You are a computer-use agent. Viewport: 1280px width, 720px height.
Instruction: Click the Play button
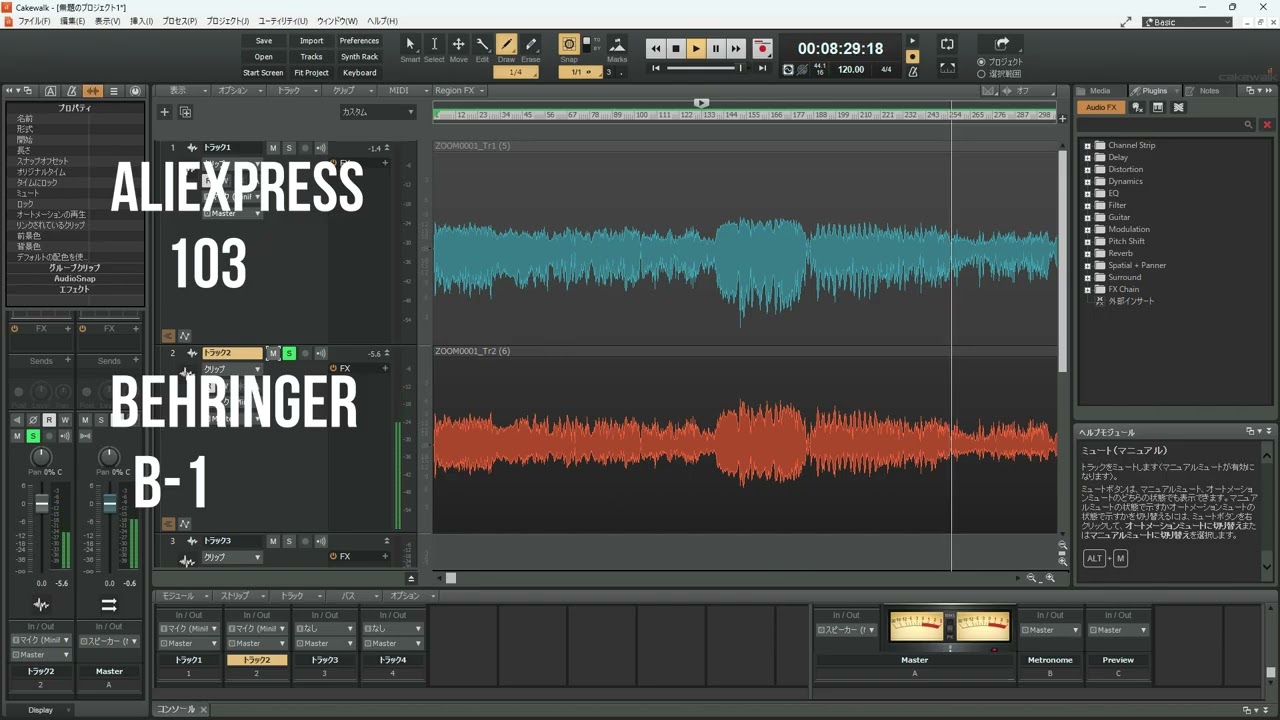(696, 48)
